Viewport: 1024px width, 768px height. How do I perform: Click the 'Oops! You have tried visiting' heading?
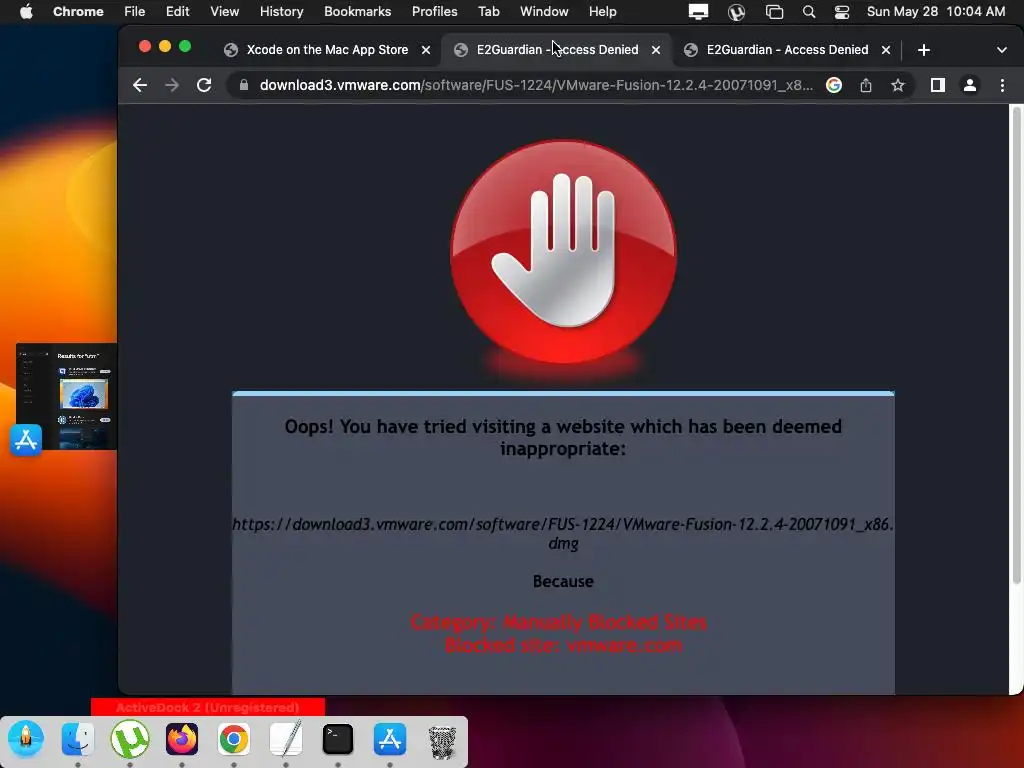coord(563,438)
